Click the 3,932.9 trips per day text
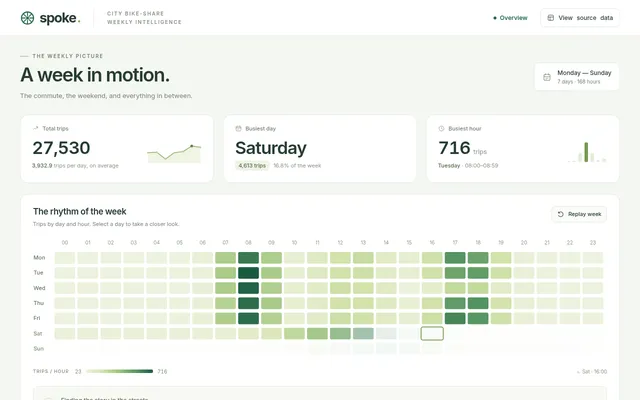 76,166
